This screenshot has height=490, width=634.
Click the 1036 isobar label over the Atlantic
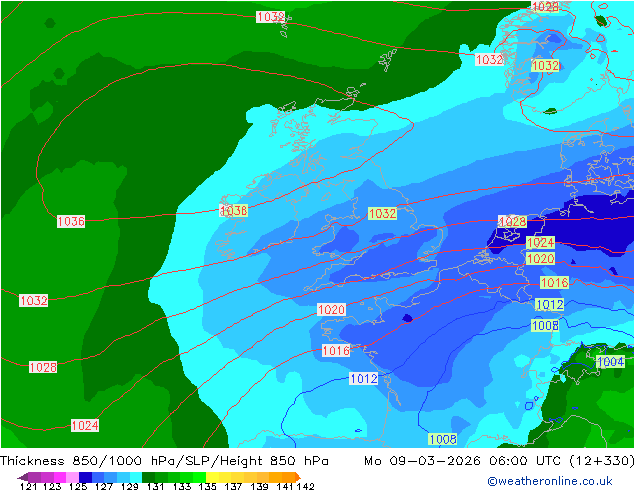(x=71, y=222)
